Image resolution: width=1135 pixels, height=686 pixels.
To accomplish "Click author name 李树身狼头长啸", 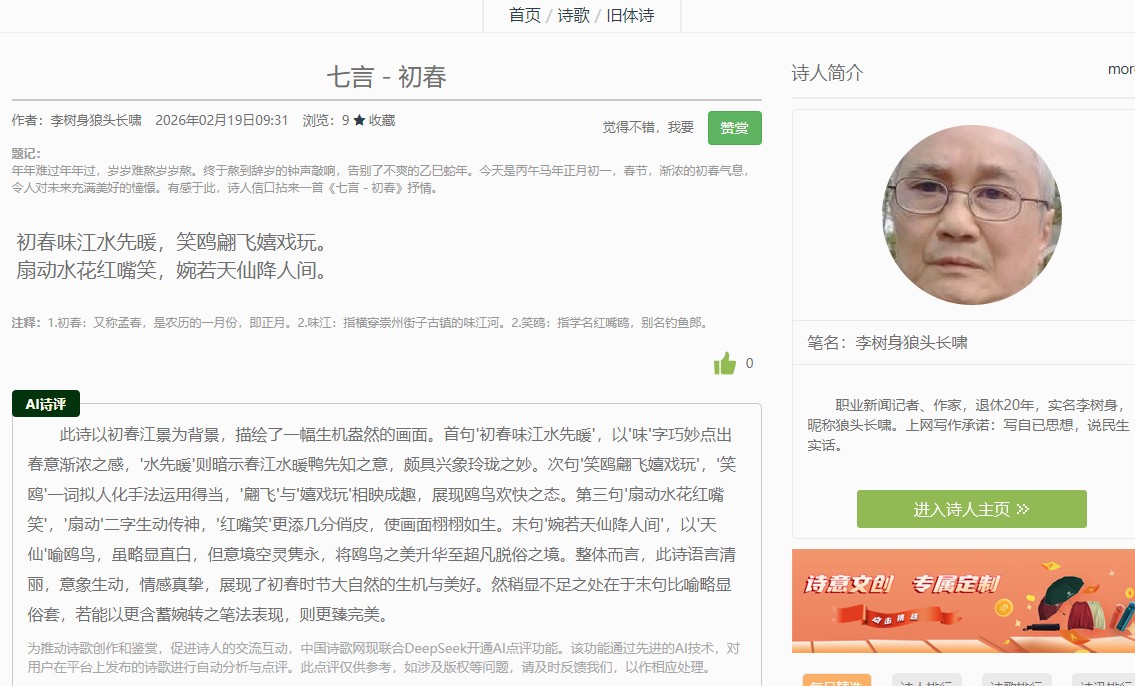I will coord(96,120).
